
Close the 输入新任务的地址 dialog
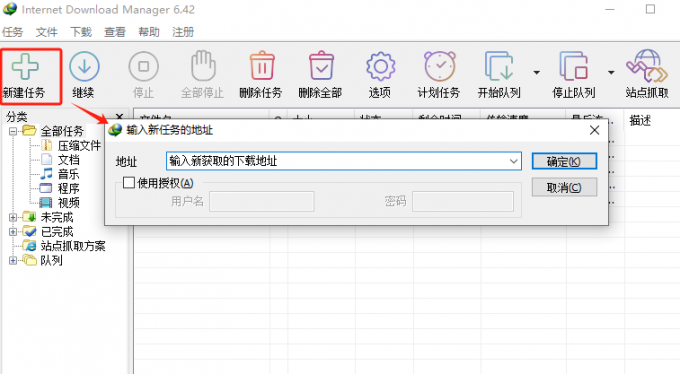(595, 130)
